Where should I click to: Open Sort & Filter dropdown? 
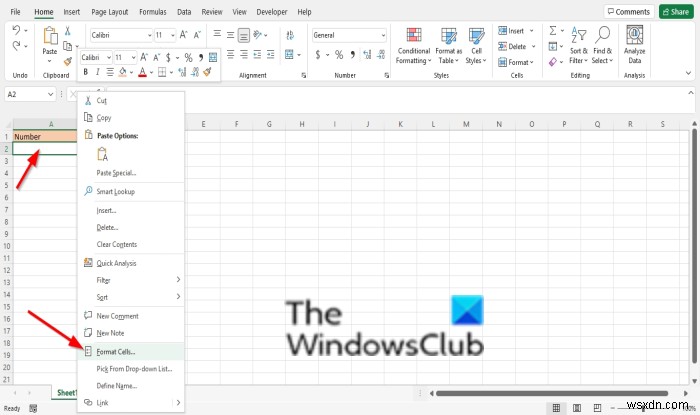point(579,46)
